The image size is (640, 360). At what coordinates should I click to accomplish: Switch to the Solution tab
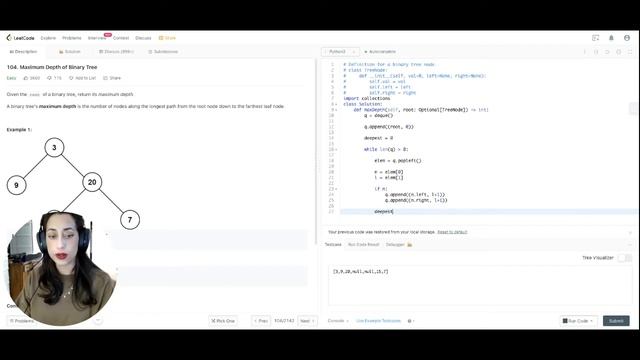coord(70,52)
